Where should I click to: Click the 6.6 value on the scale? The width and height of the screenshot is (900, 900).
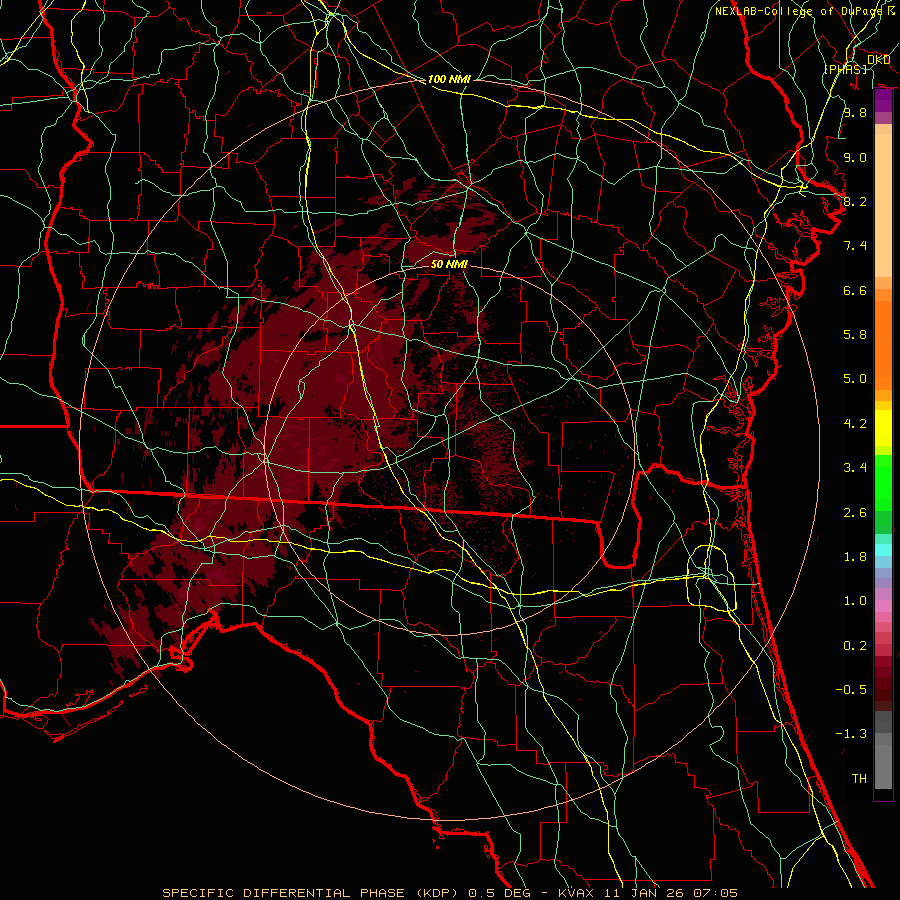[x=855, y=290]
